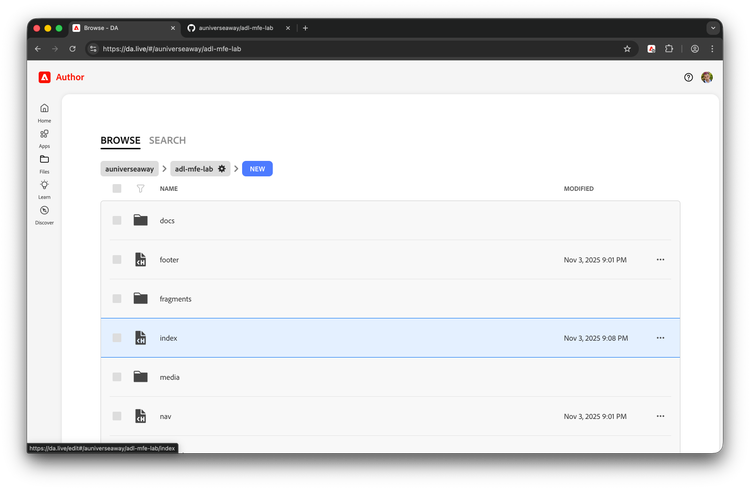Image resolution: width=750 pixels, height=489 pixels.
Task: Click the filter funnel icon
Action: [140, 188]
